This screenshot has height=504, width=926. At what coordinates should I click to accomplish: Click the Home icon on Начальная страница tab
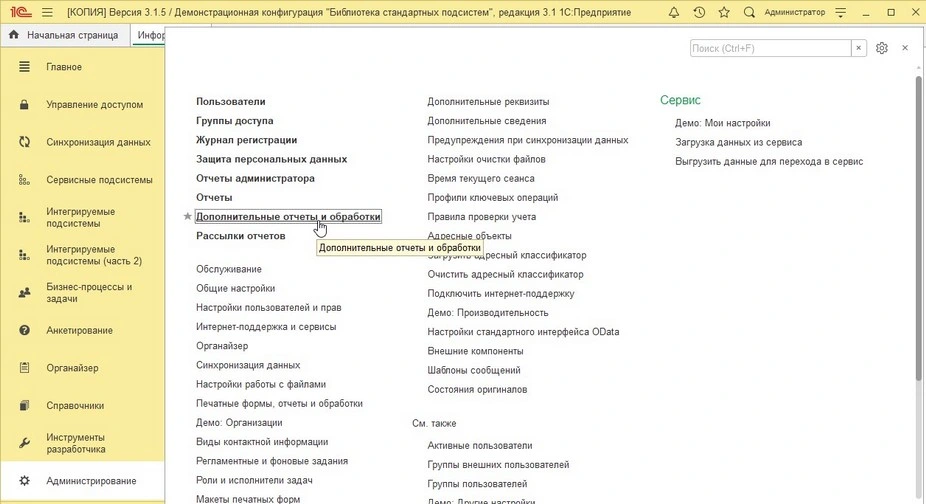pyautogui.click(x=14, y=35)
